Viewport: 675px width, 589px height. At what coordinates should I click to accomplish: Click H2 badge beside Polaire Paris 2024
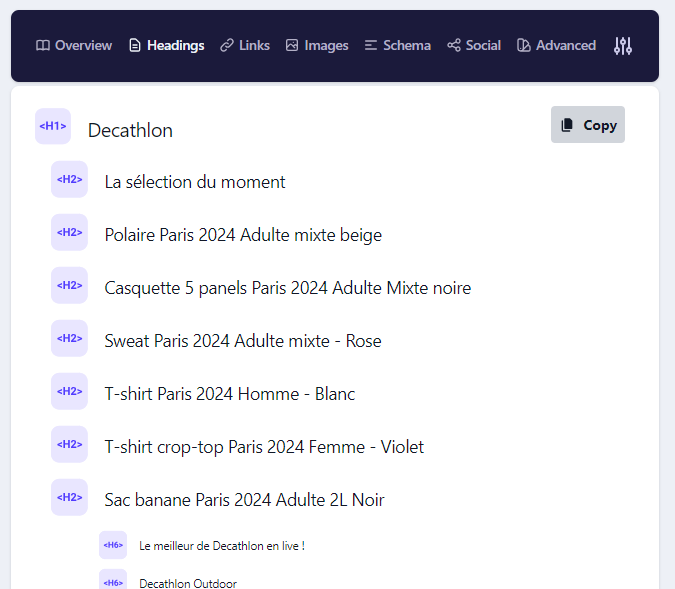[x=69, y=232]
